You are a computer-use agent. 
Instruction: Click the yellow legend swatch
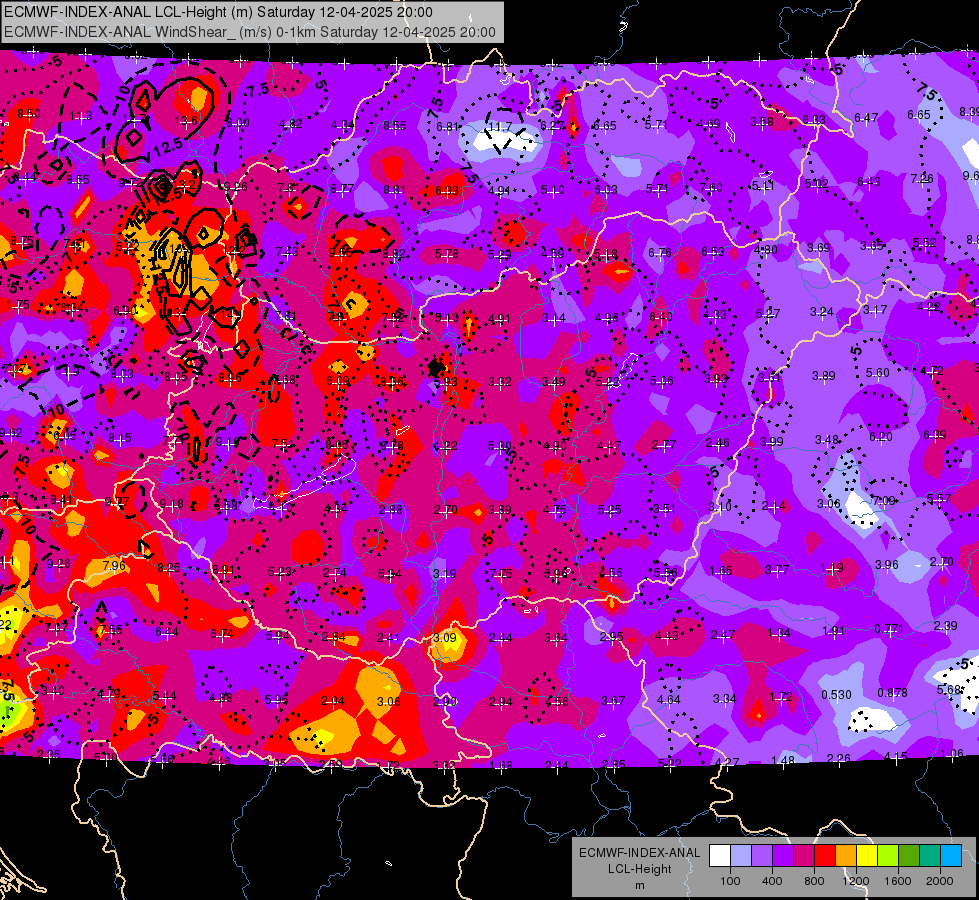[x=867, y=855]
